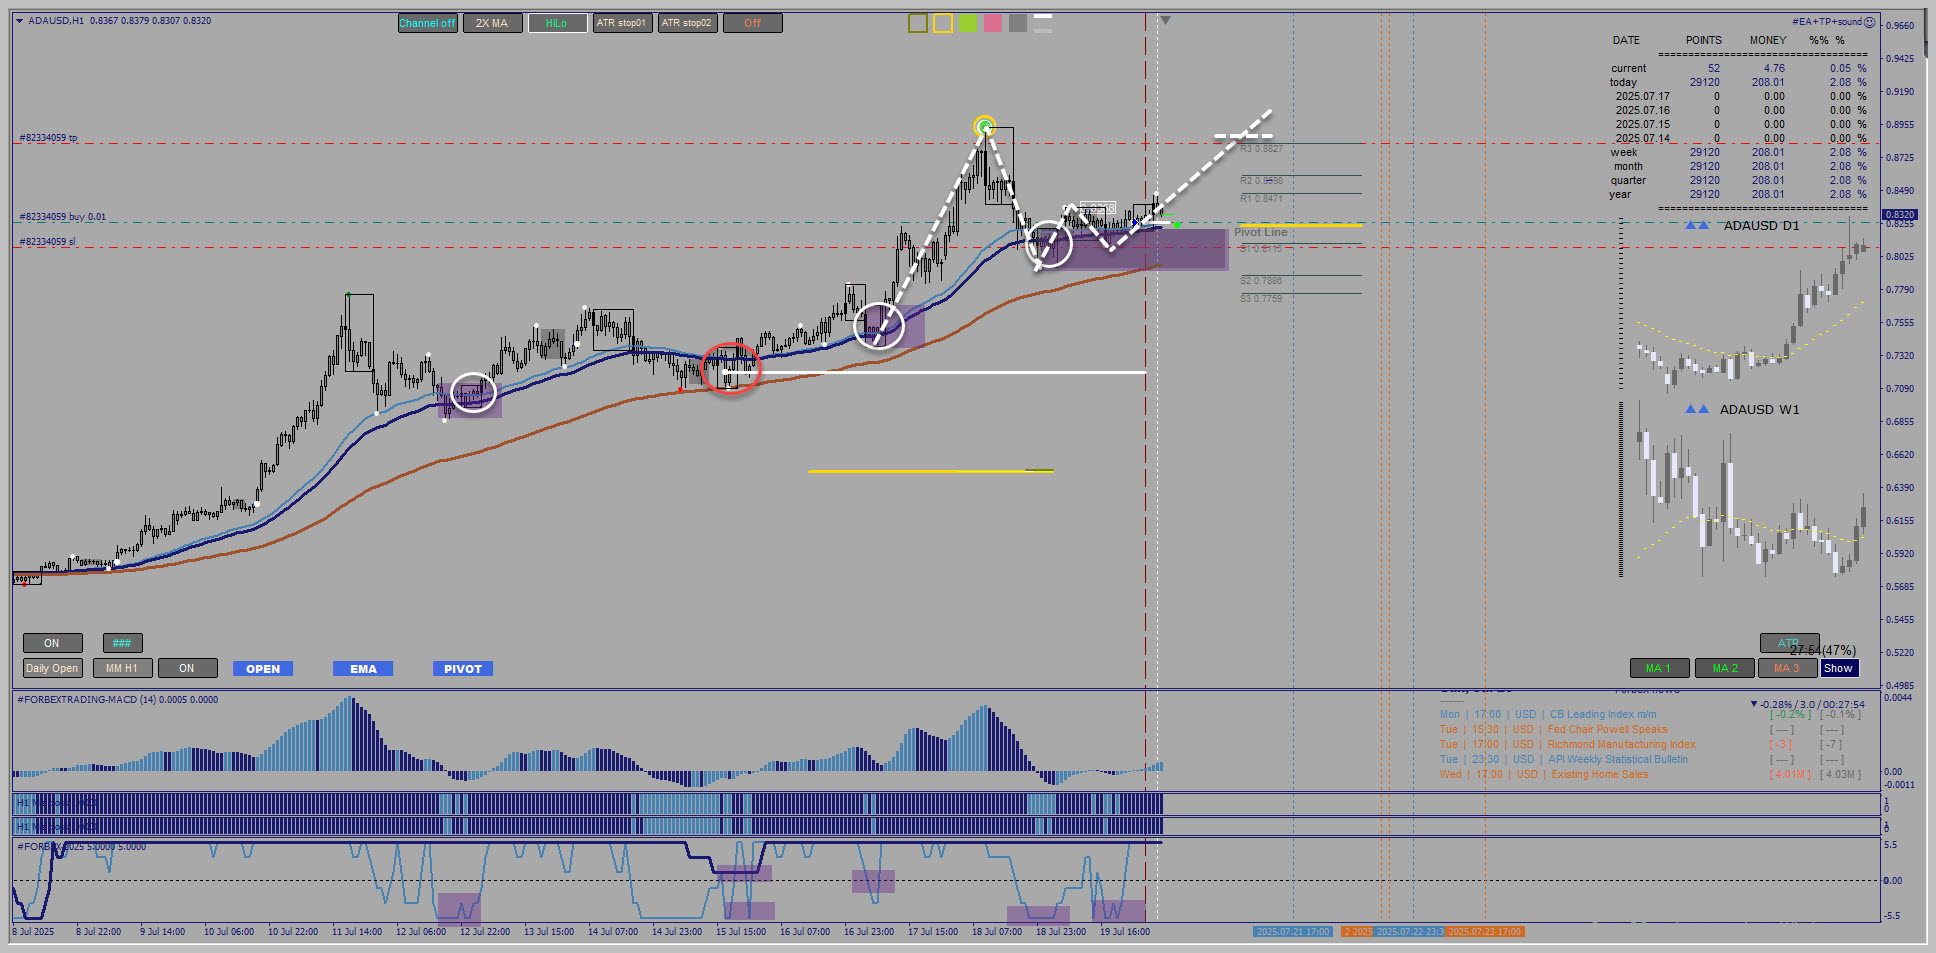Click the blue PIVOT label button
Image resolution: width=1936 pixels, height=953 pixels.
click(x=463, y=669)
